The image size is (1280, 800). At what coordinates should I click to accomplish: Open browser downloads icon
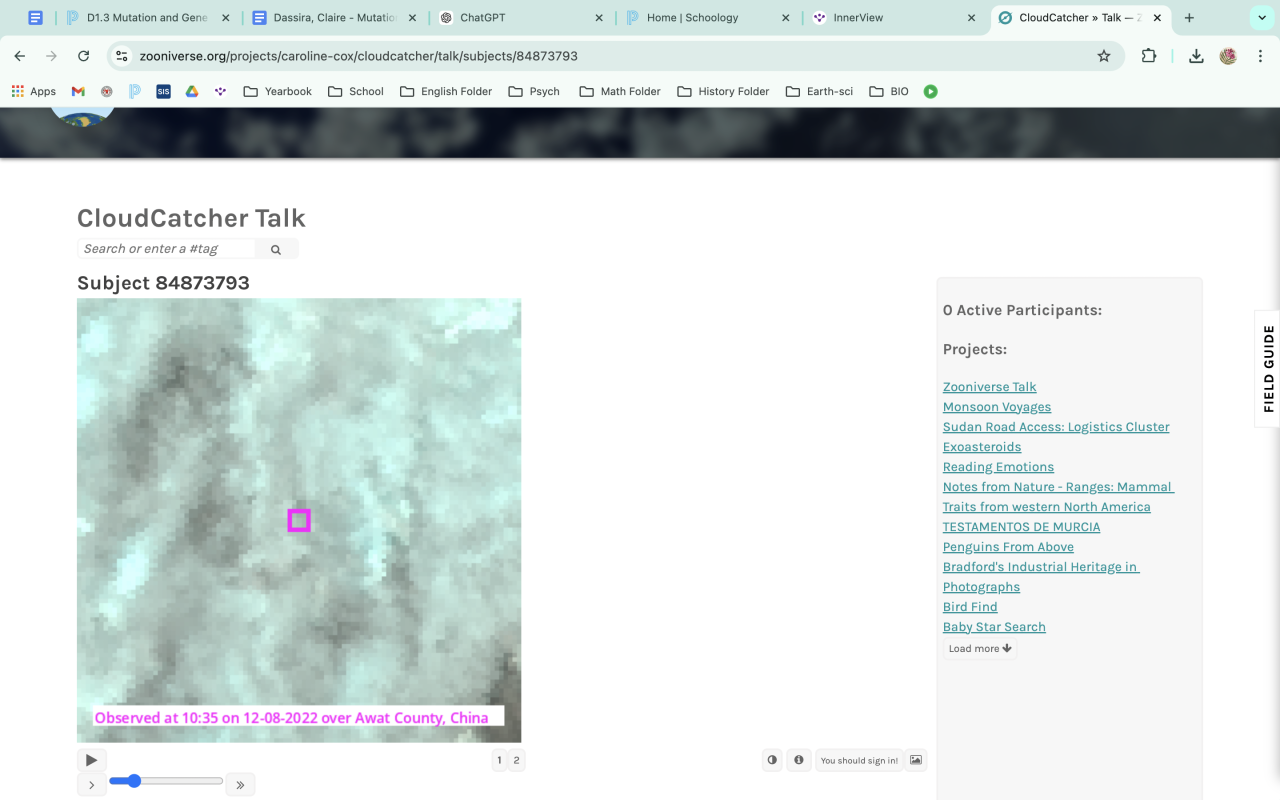pos(1196,56)
